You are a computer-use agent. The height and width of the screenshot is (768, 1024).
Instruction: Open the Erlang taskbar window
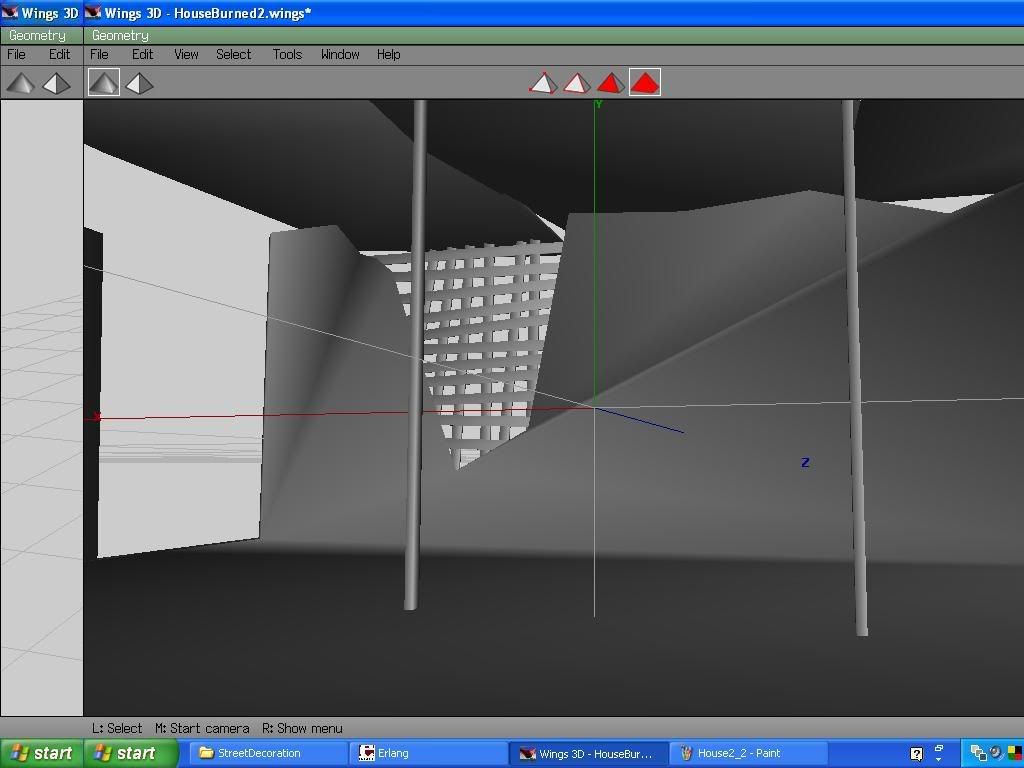(x=392, y=753)
